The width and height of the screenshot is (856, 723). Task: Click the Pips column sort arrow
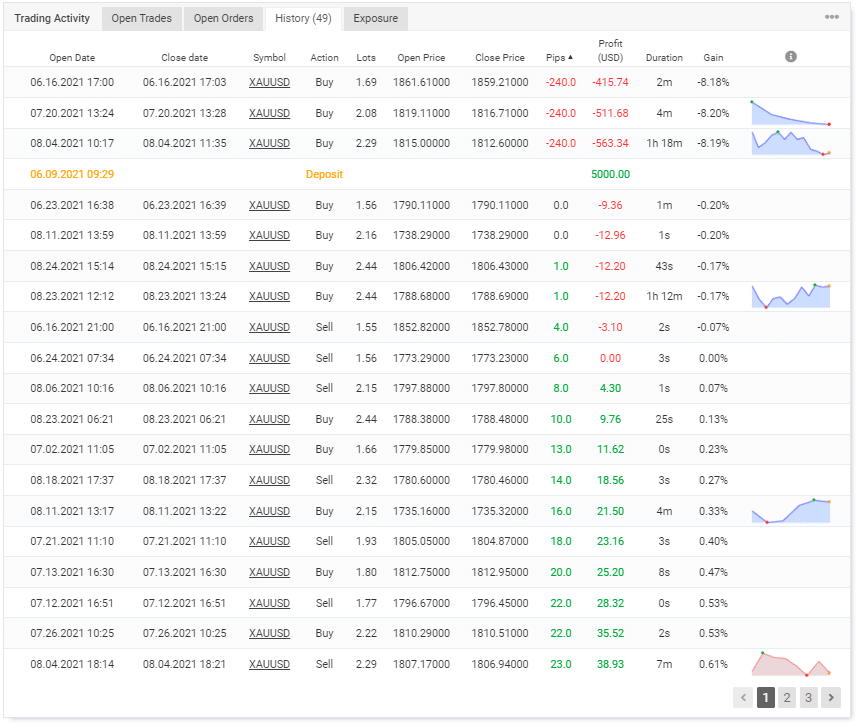pos(570,57)
